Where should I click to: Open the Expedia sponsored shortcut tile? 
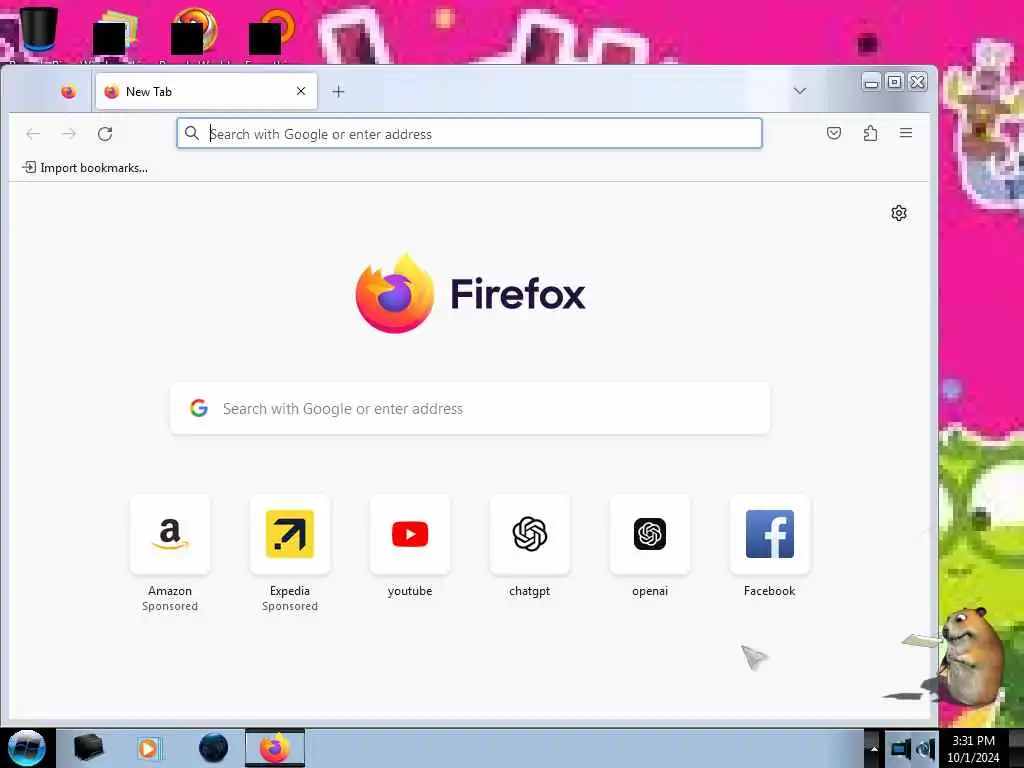tap(290, 534)
